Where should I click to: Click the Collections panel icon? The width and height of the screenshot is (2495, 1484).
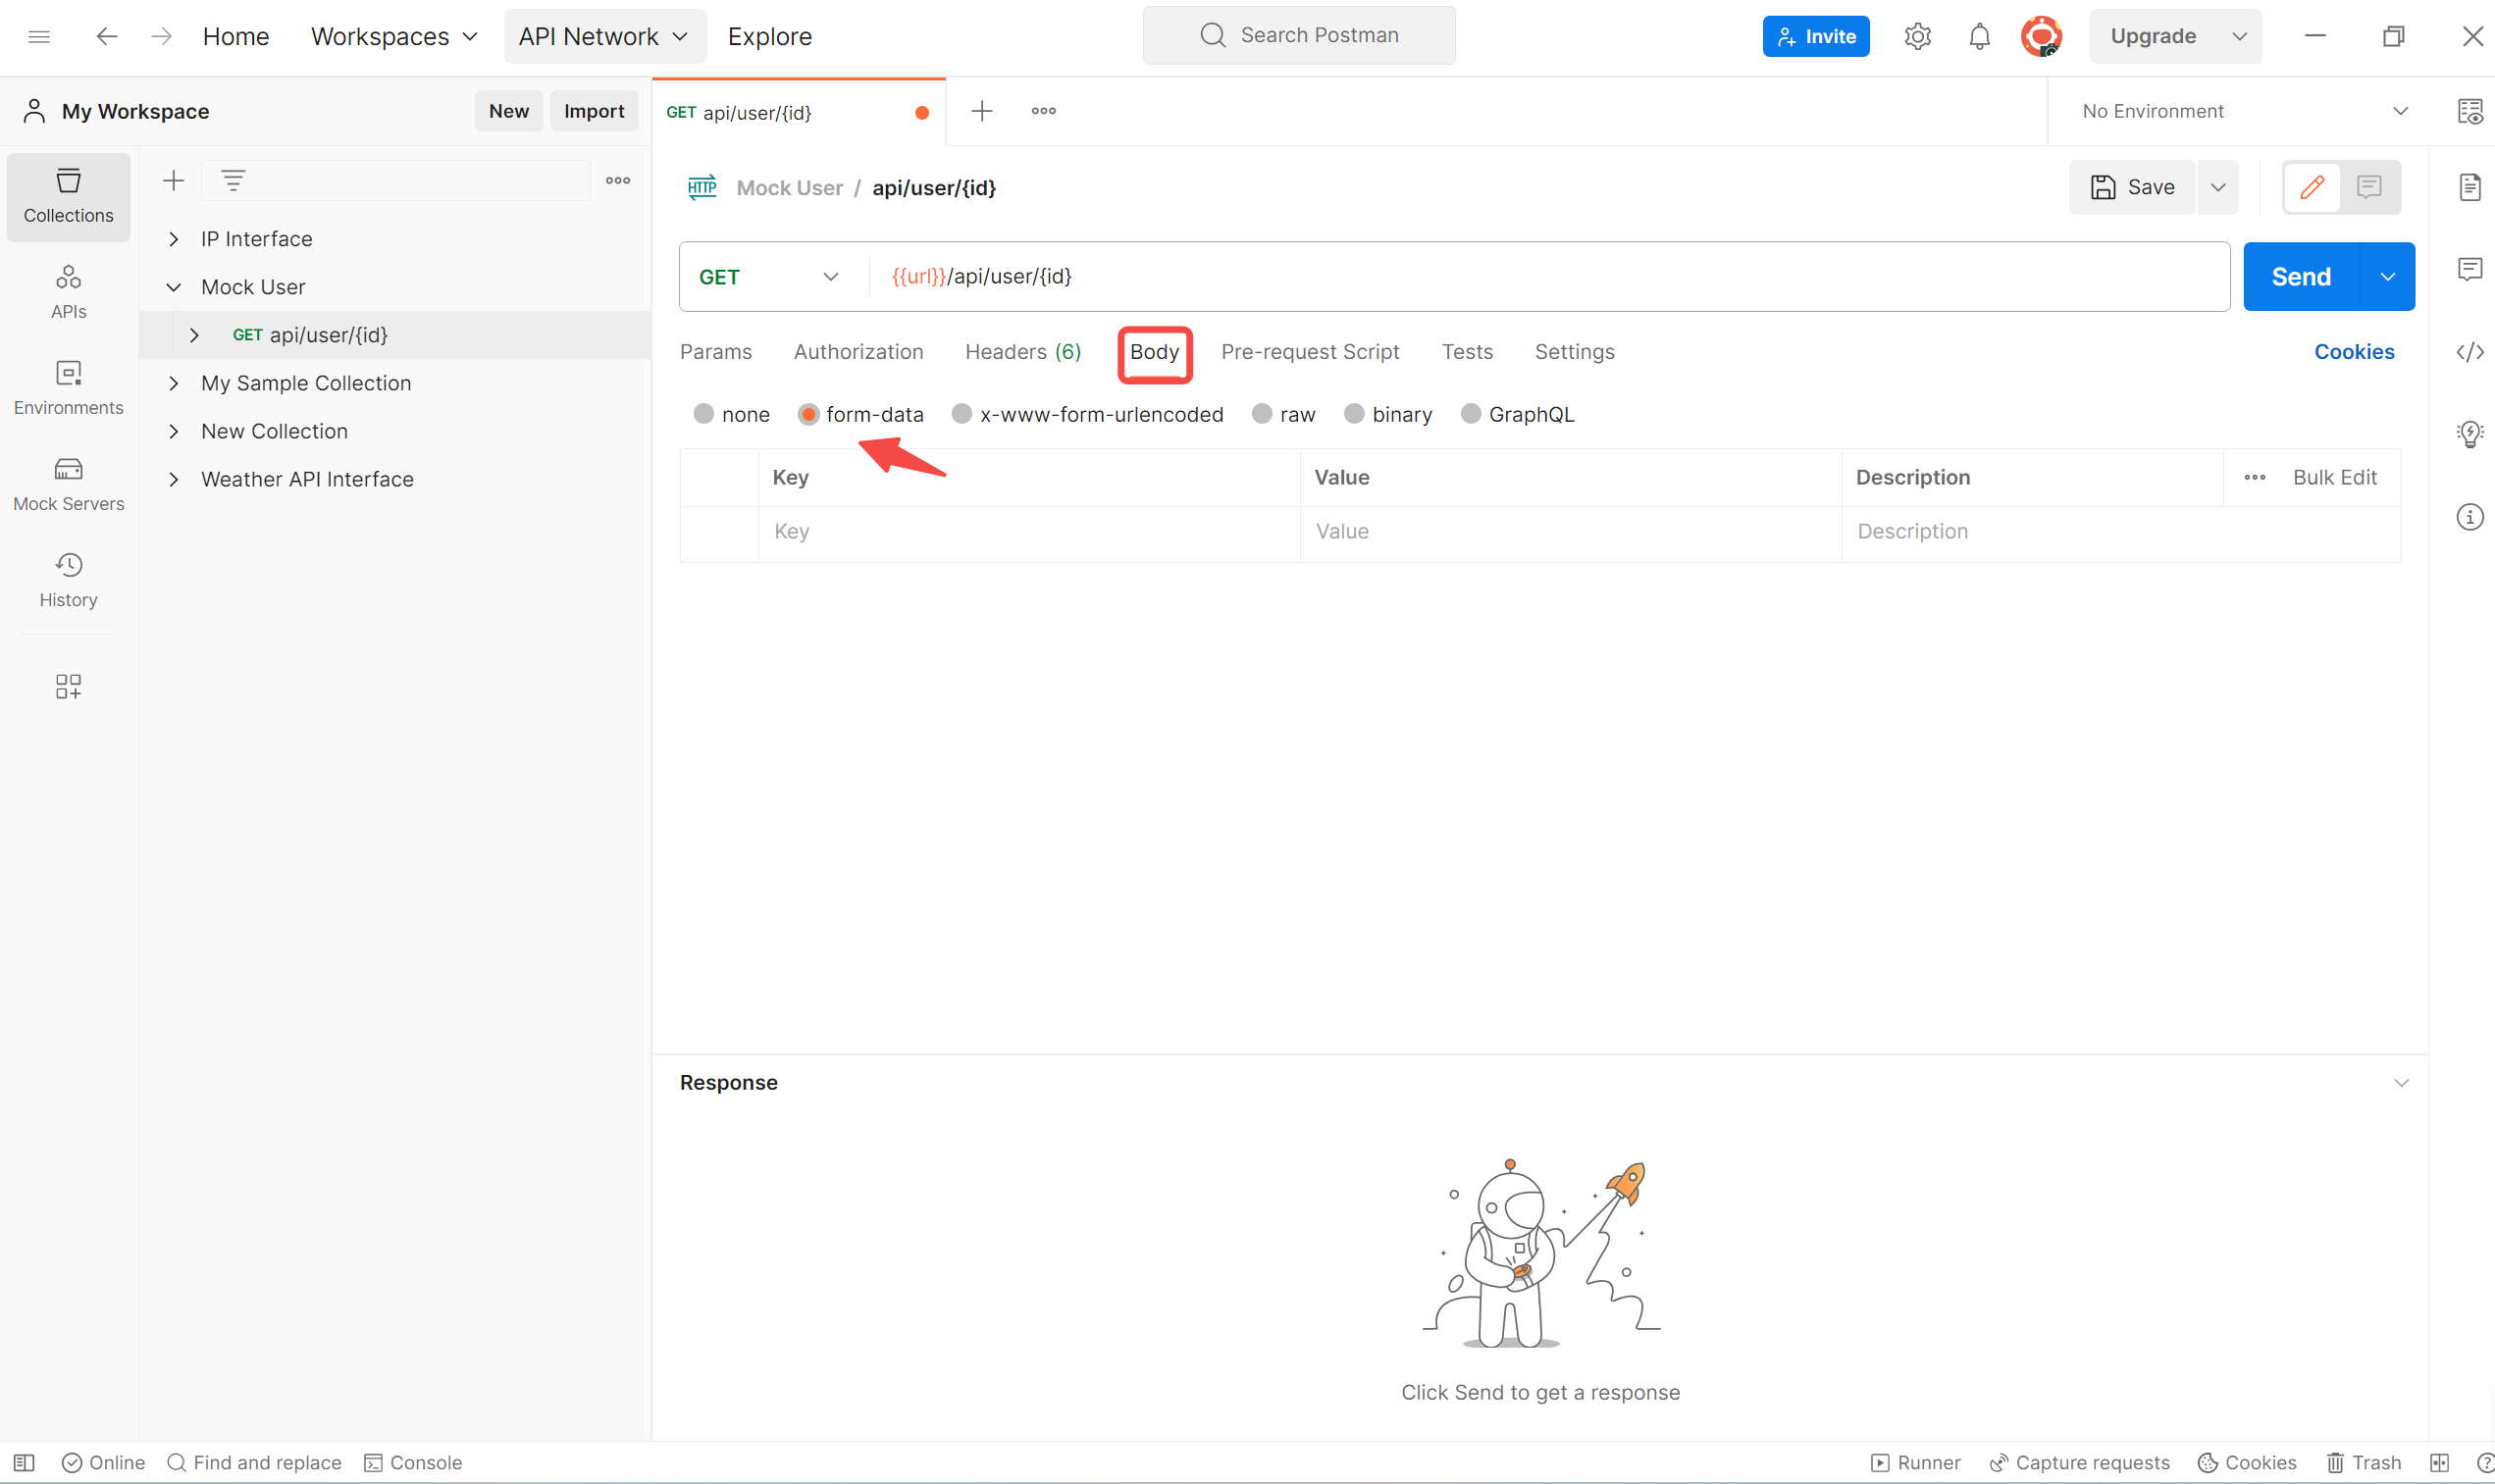[x=69, y=200]
